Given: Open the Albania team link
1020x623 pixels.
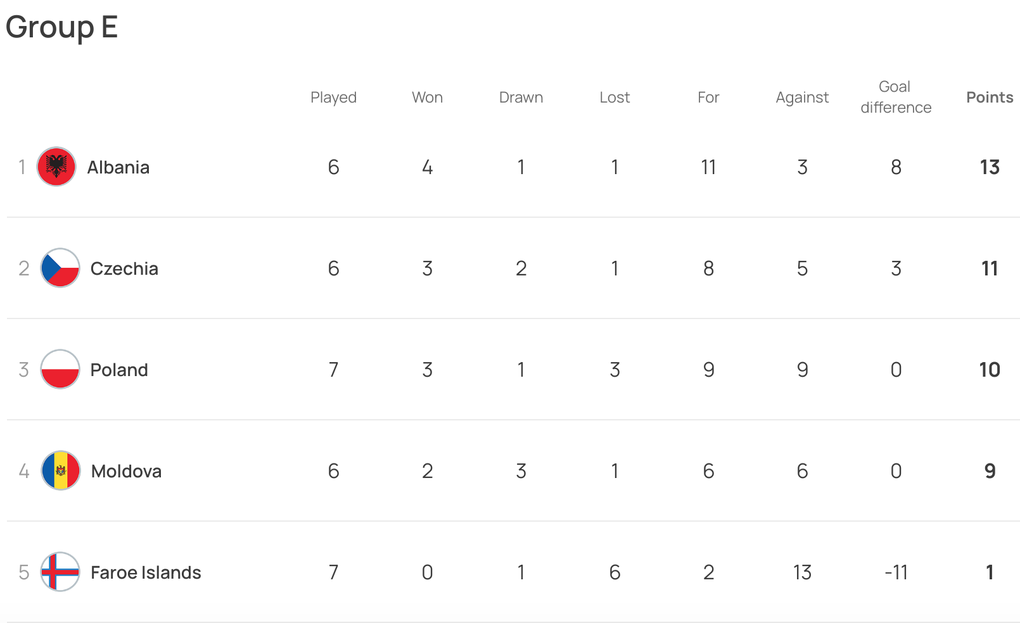Looking at the screenshot, I should [x=118, y=167].
